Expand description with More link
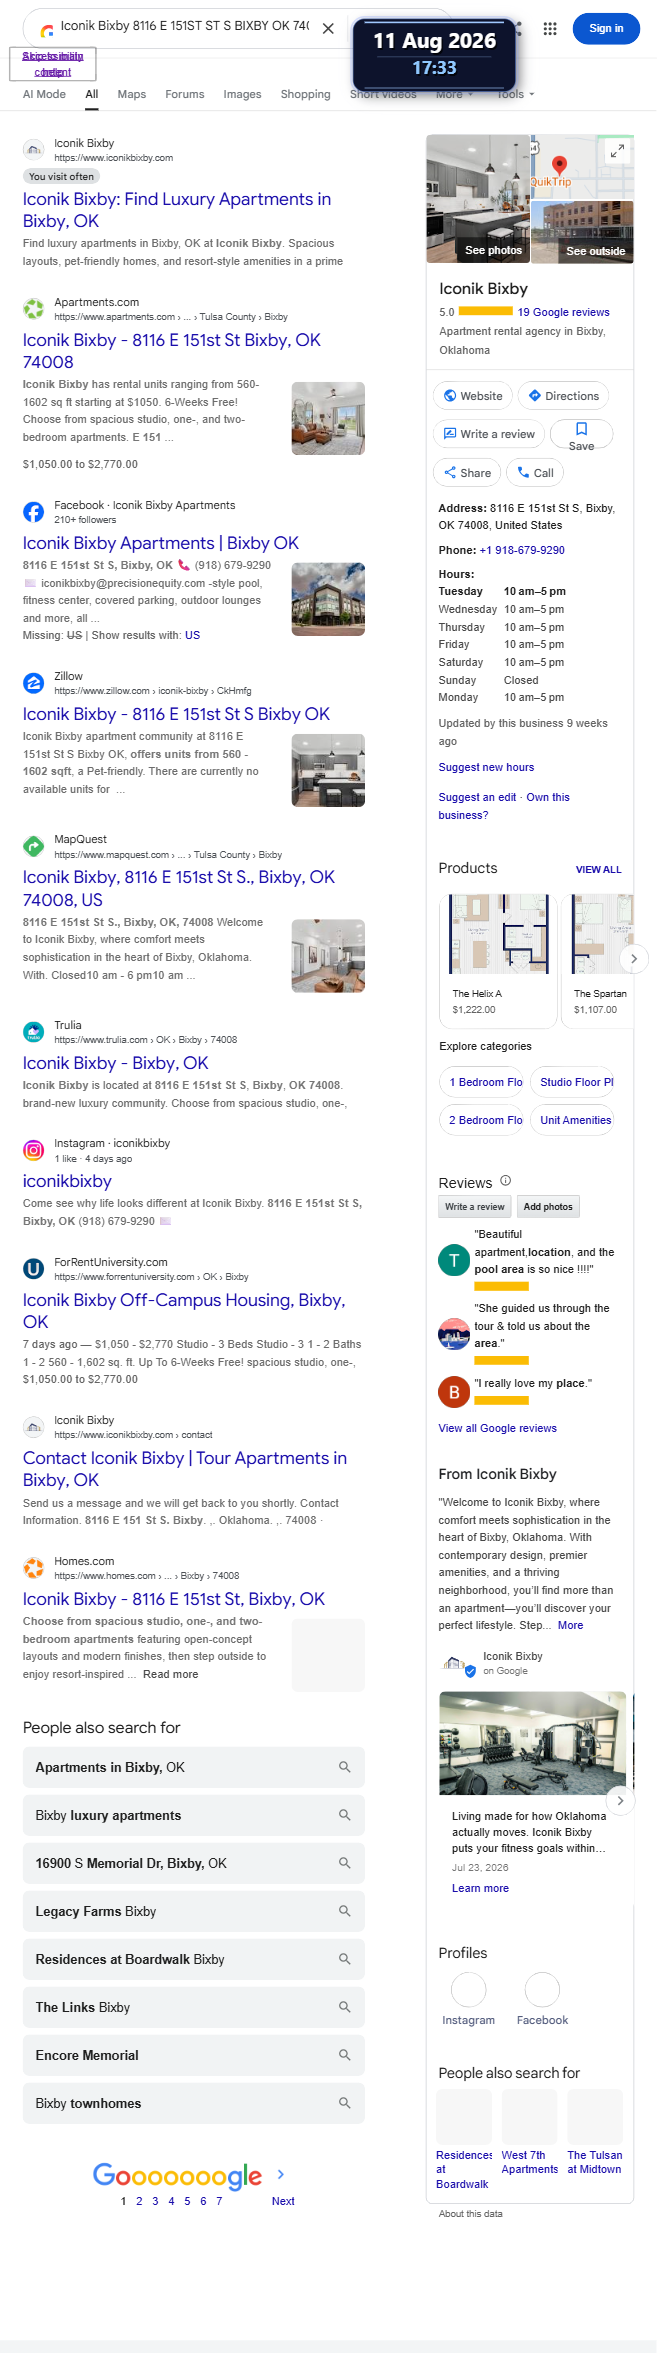The width and height of the screenshot is (668, 2353). (x=570, y=1625)
